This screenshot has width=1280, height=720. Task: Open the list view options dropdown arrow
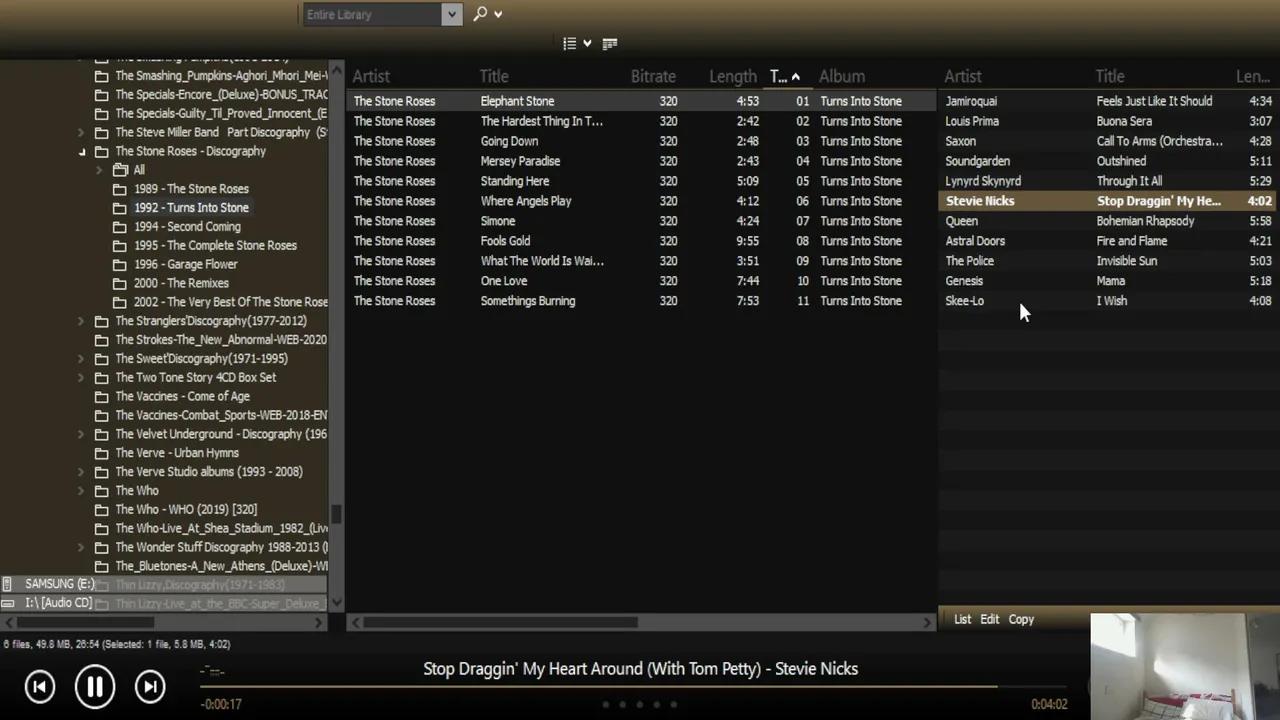point(587,43)
